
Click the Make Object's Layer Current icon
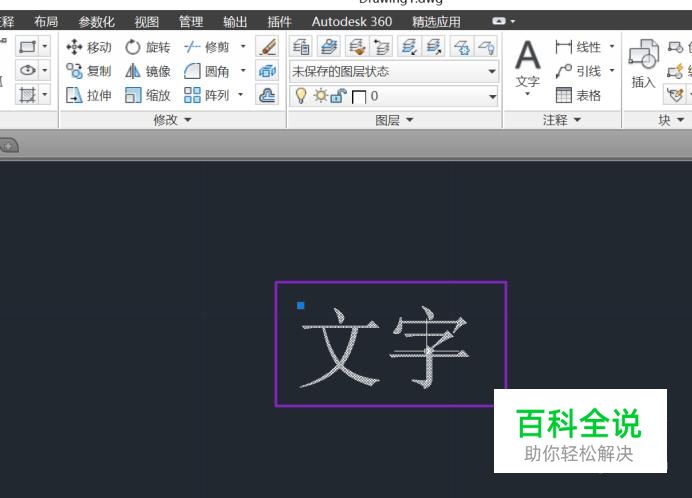click(x=328, y=47)
